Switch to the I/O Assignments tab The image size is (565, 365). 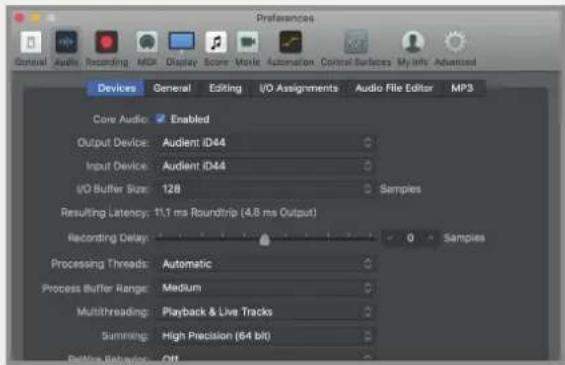tap(299, 88)
